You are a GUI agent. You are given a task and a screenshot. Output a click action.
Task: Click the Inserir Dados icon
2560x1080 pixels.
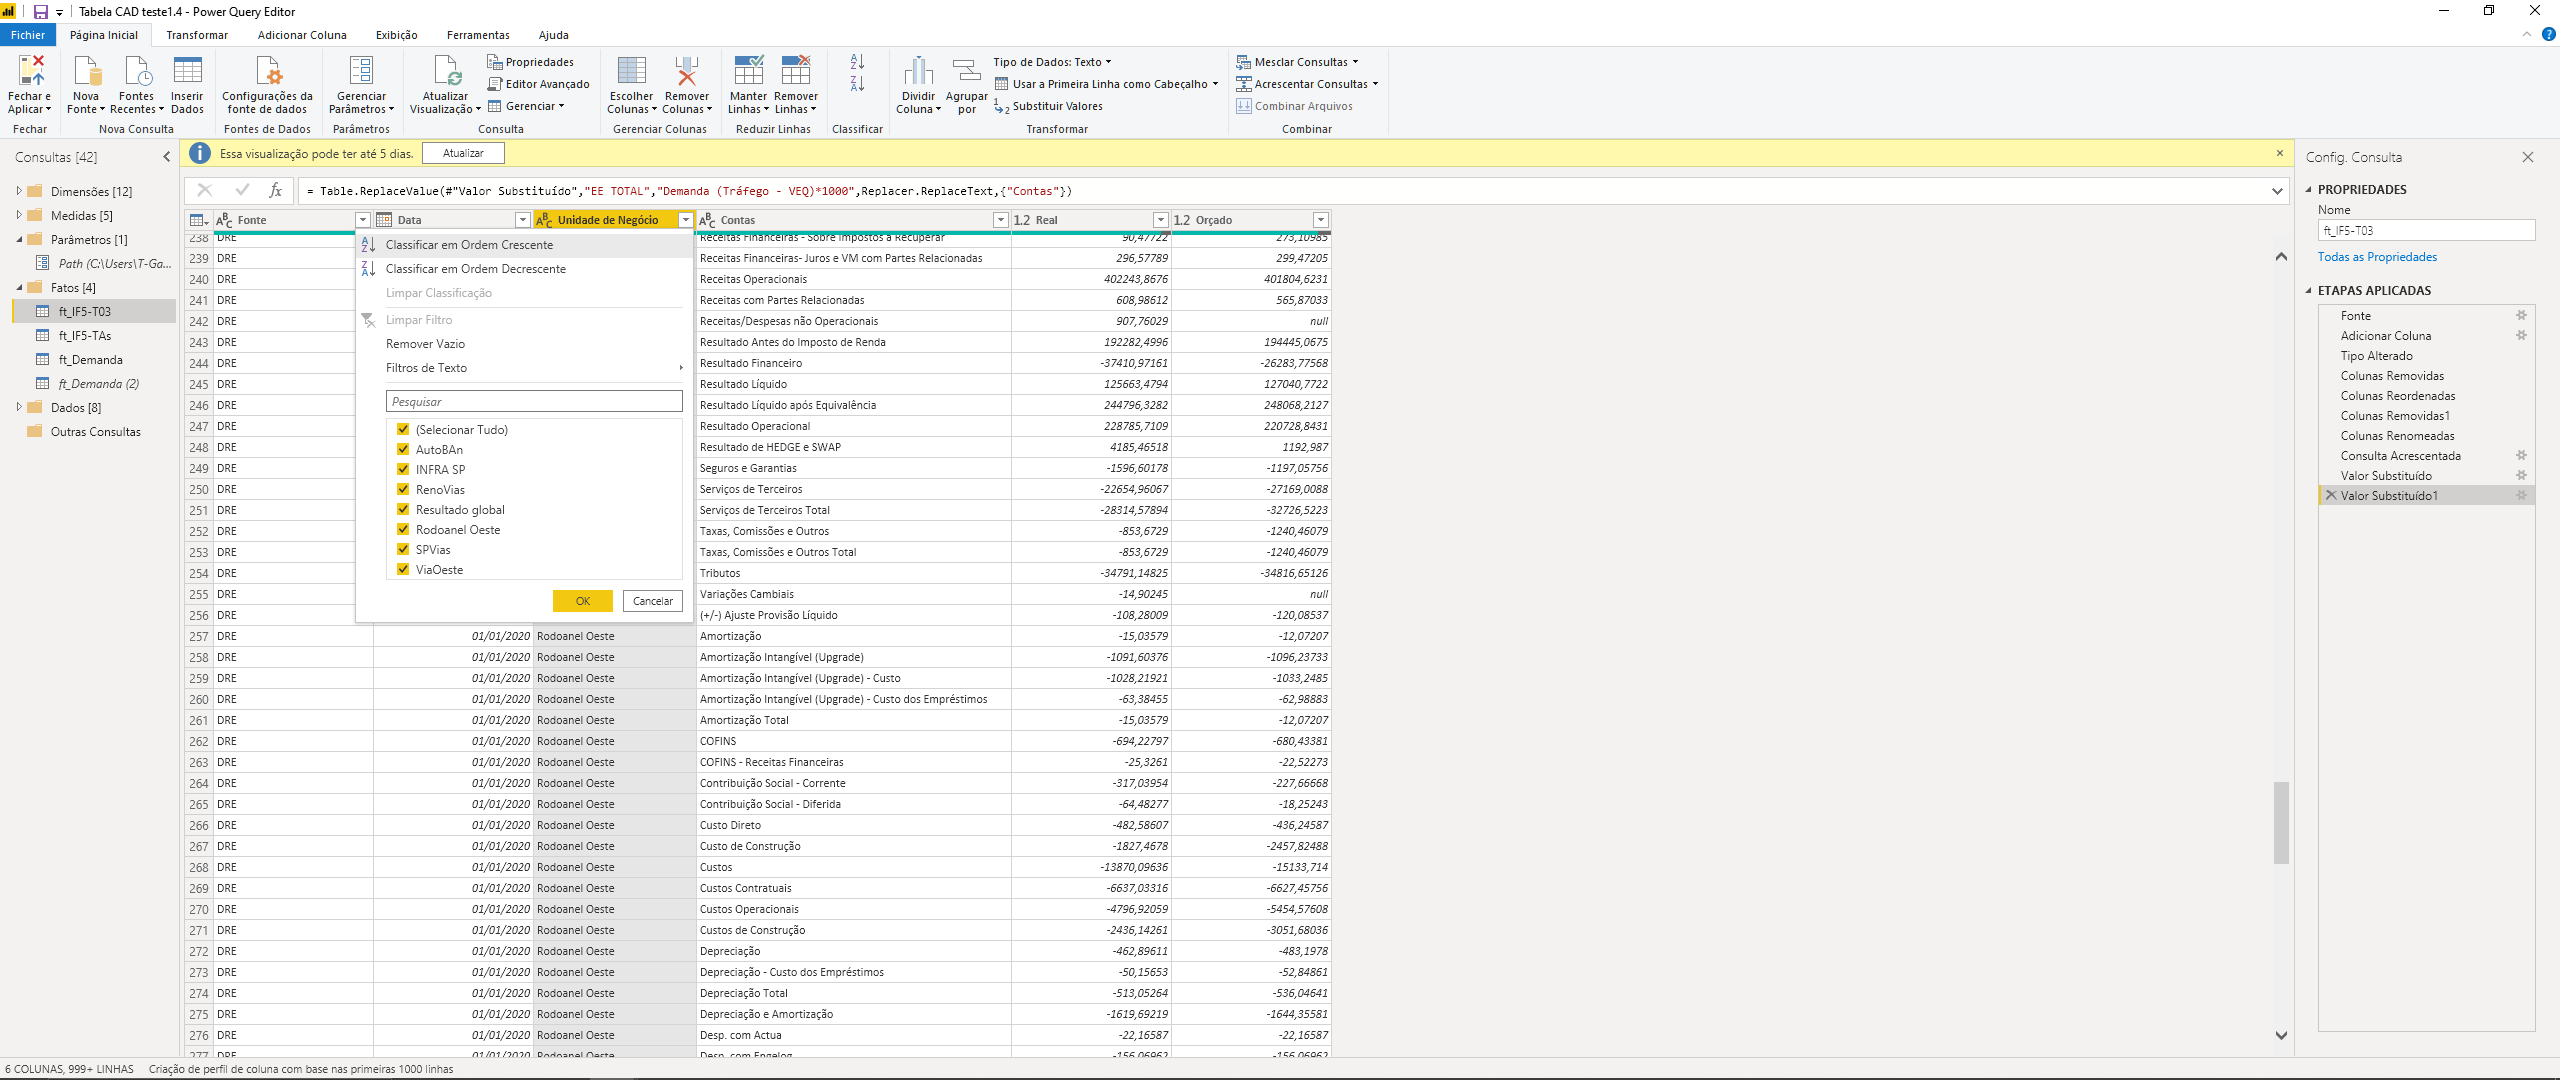[187, 71]
